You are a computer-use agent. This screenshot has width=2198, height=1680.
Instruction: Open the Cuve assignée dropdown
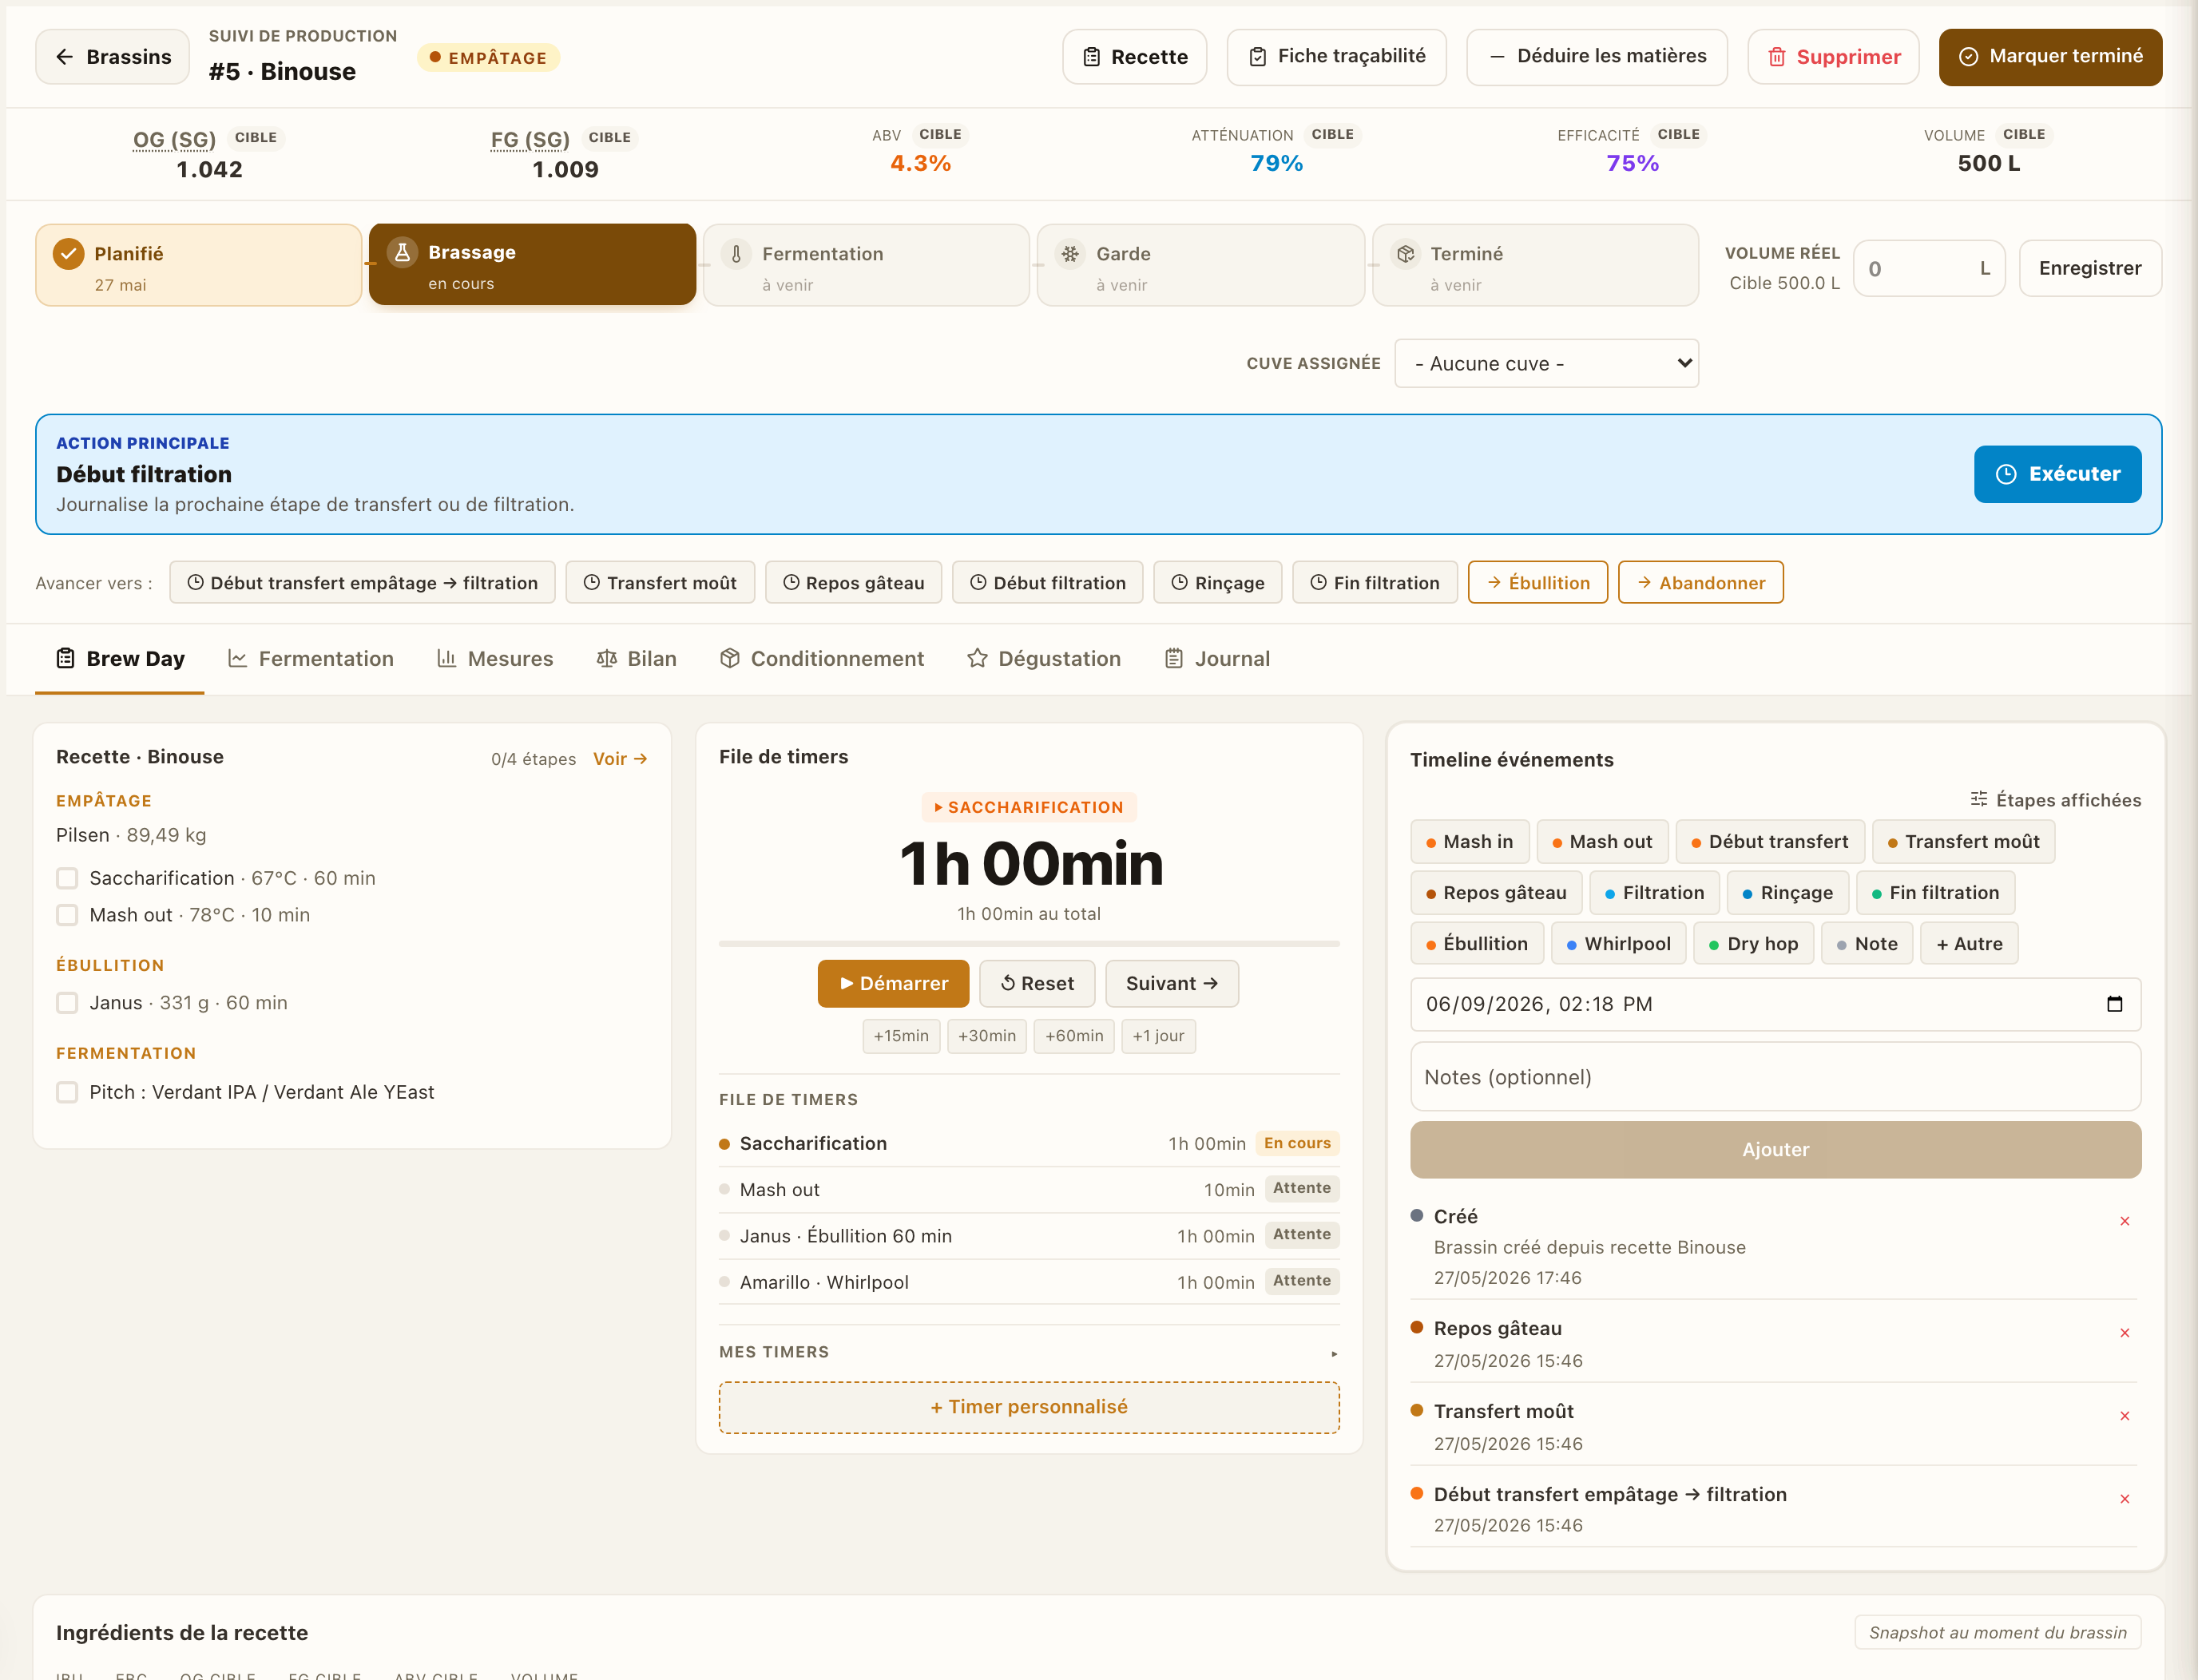point(1546,363)
